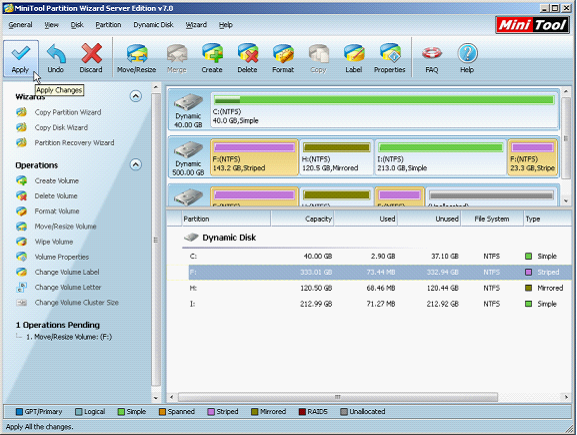This screenshot has height=435, width=577.
Task: Collapse the Wizards panel section
Action: pos(136,96)
